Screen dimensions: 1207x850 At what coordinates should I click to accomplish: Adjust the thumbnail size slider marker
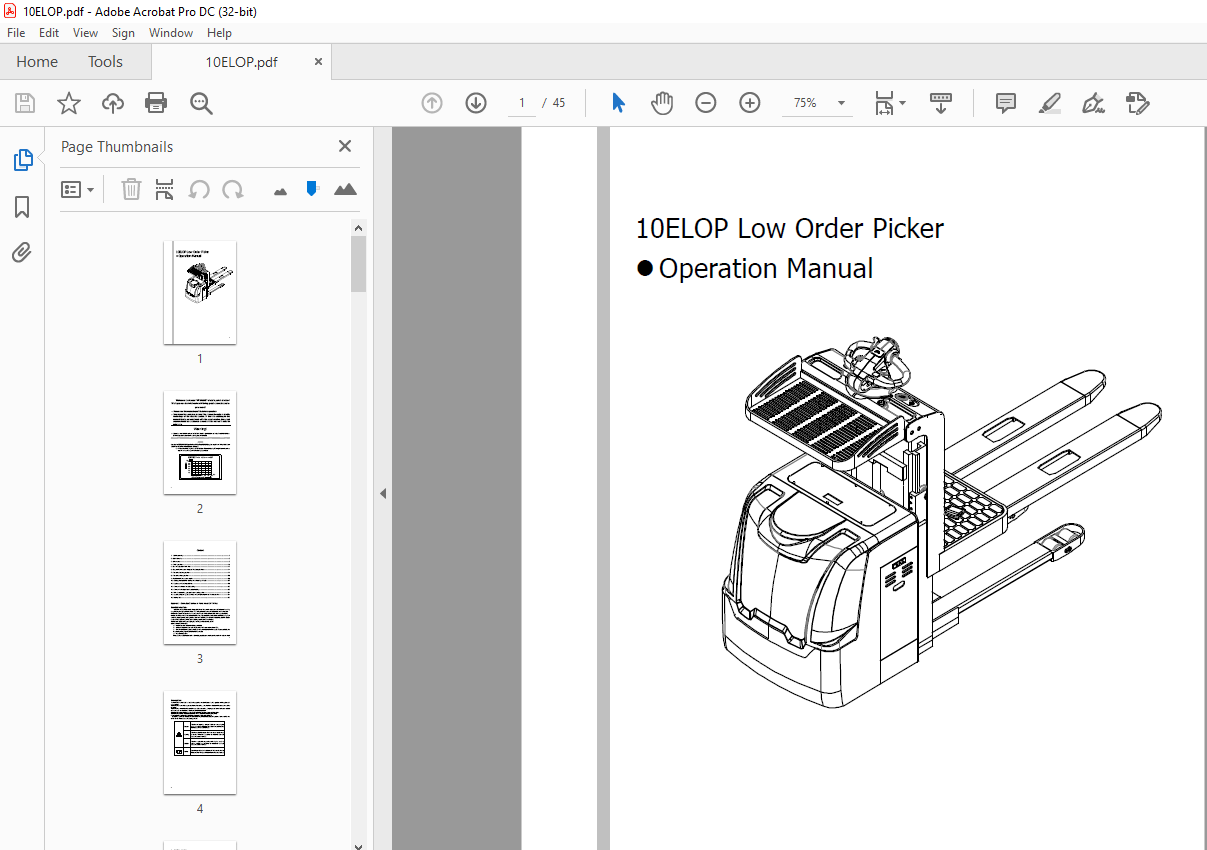pos(312,188)
